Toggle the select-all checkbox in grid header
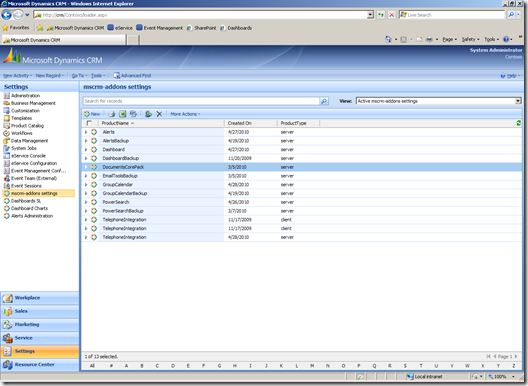The image size is (528, 386). tap(89, 123)
